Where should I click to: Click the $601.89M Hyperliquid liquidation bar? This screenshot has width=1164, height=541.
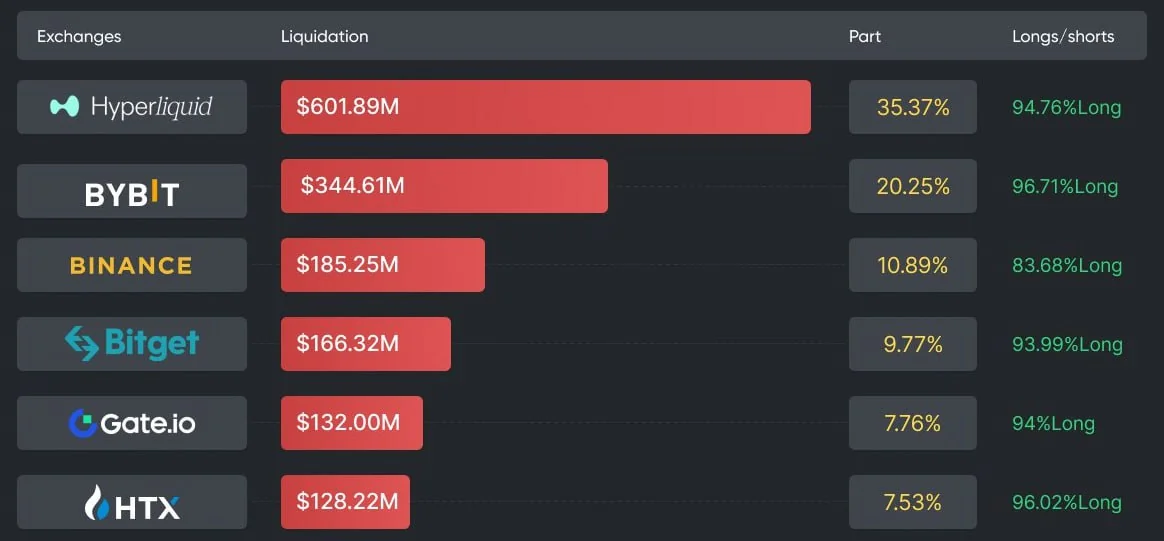(x=545, y=107)
